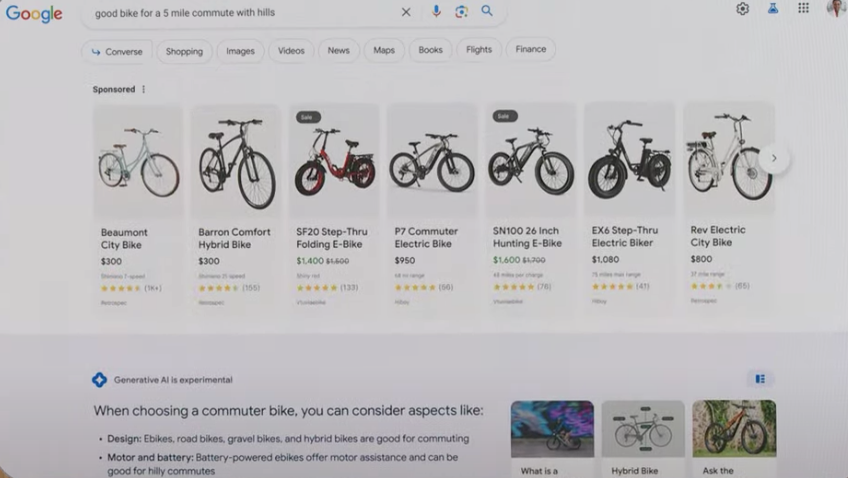Image resolution: width=848 pixels, height=478 pixels.
Task: Click Rev Electric star rating (65)
Action: tap(720, 286)
